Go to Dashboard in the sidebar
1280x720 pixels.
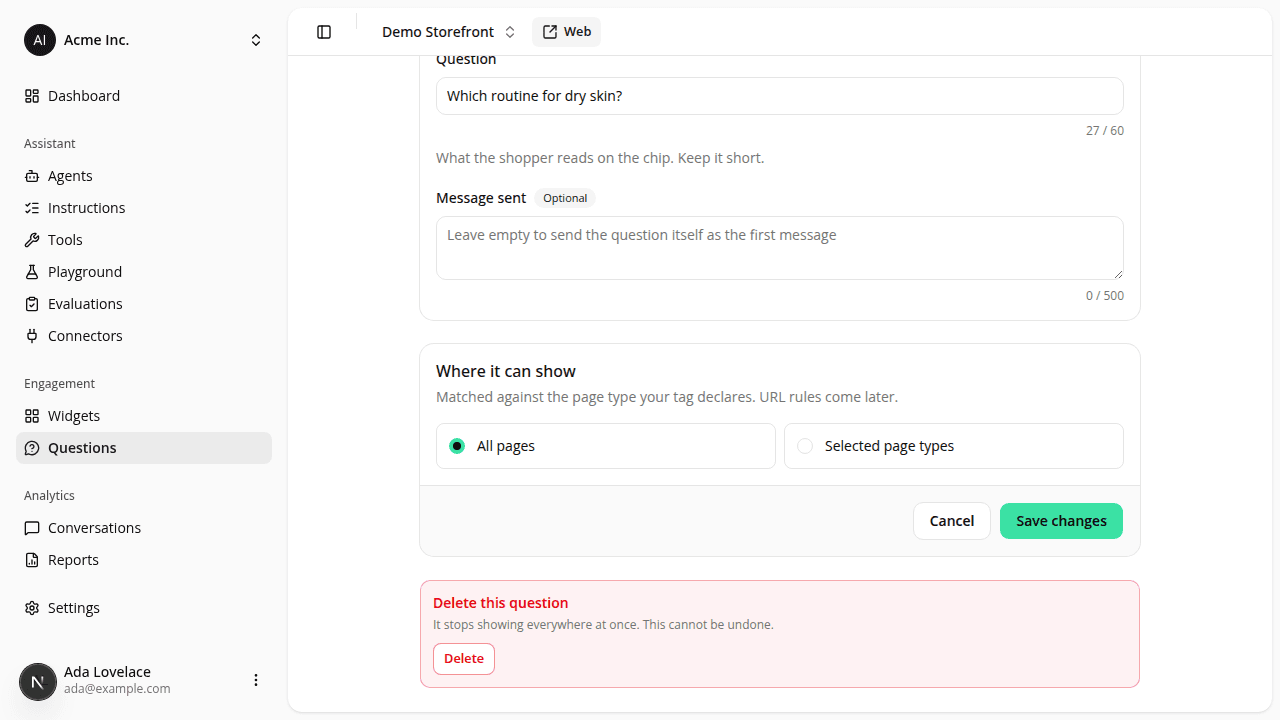point(144,96)
